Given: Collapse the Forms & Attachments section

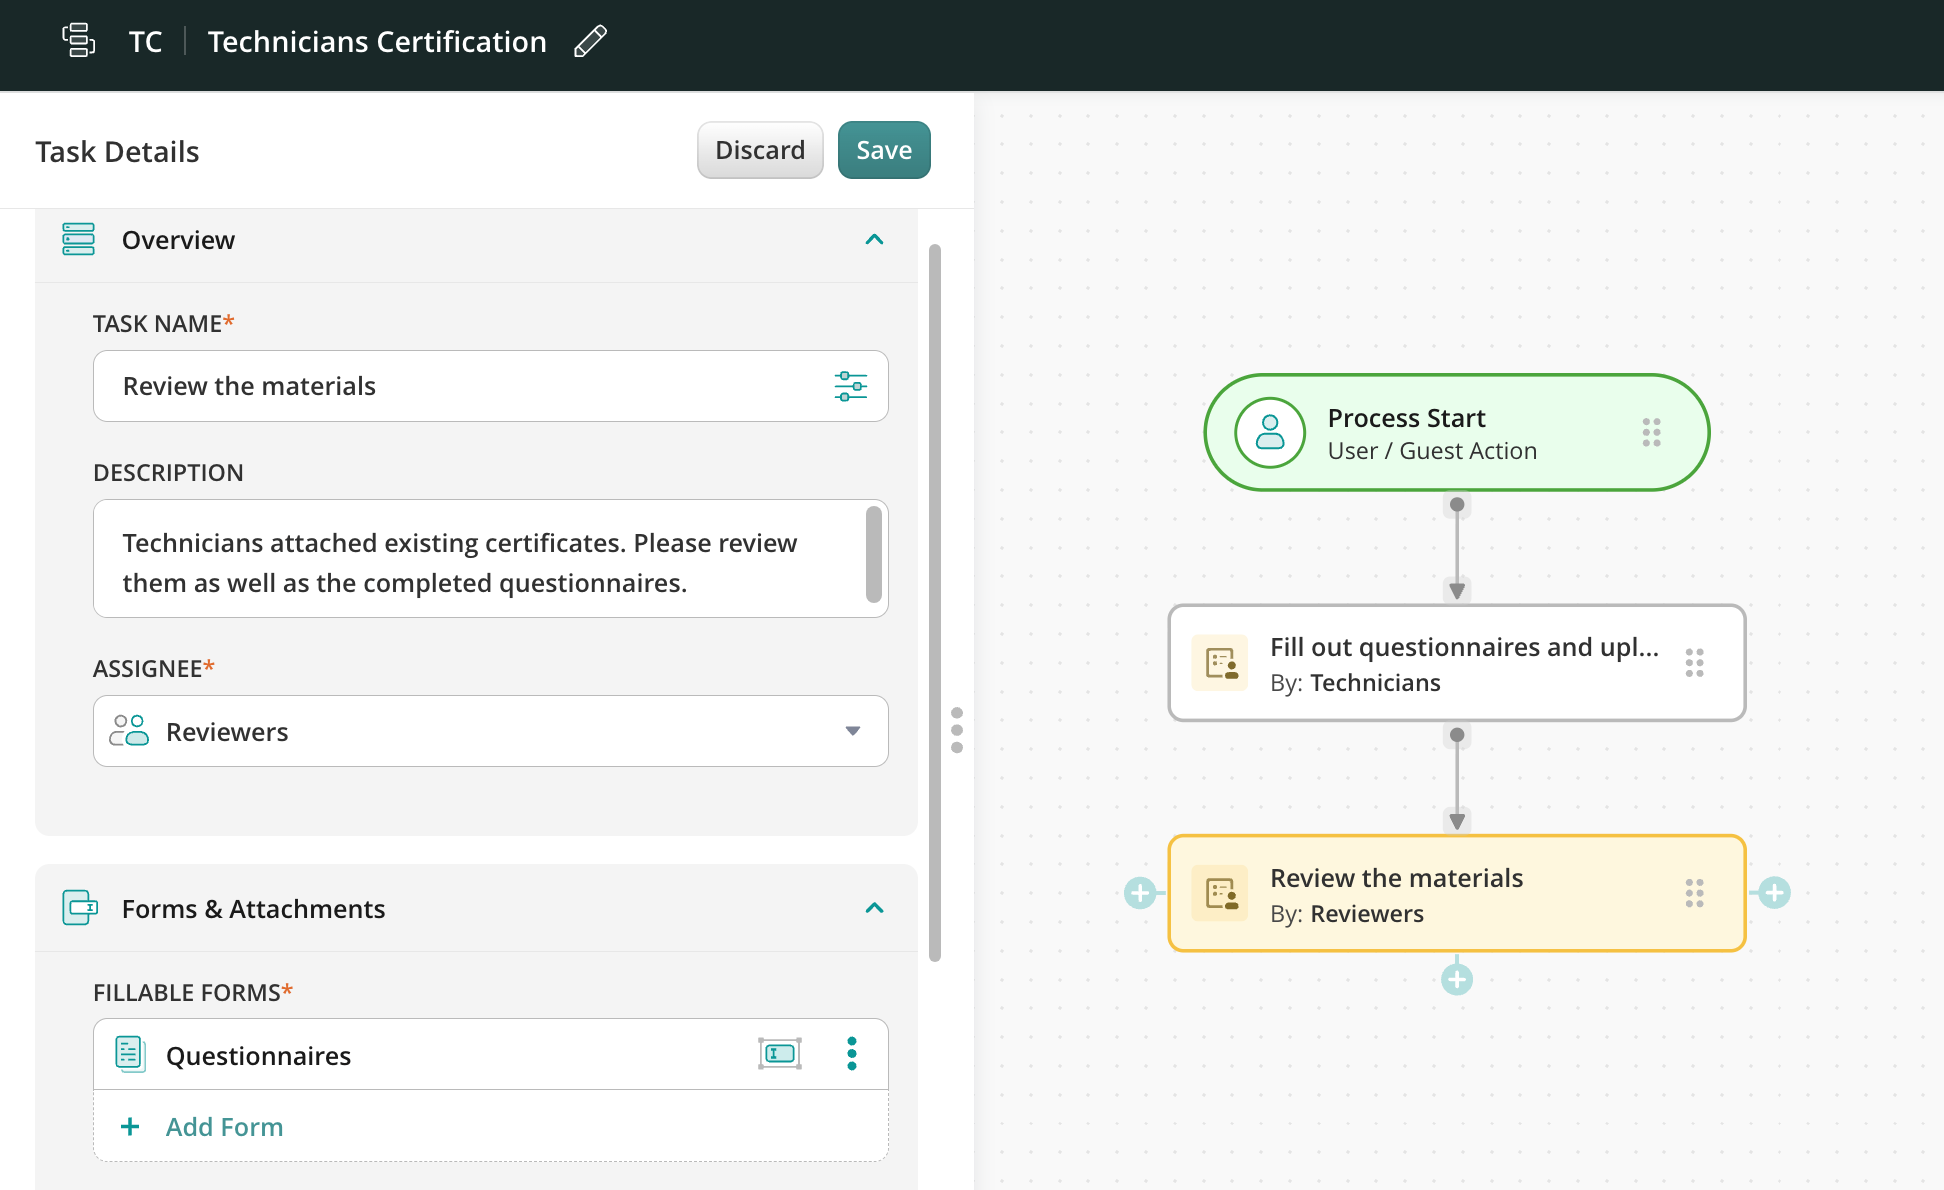Looking at the screenshot, I should click(874, 908).
